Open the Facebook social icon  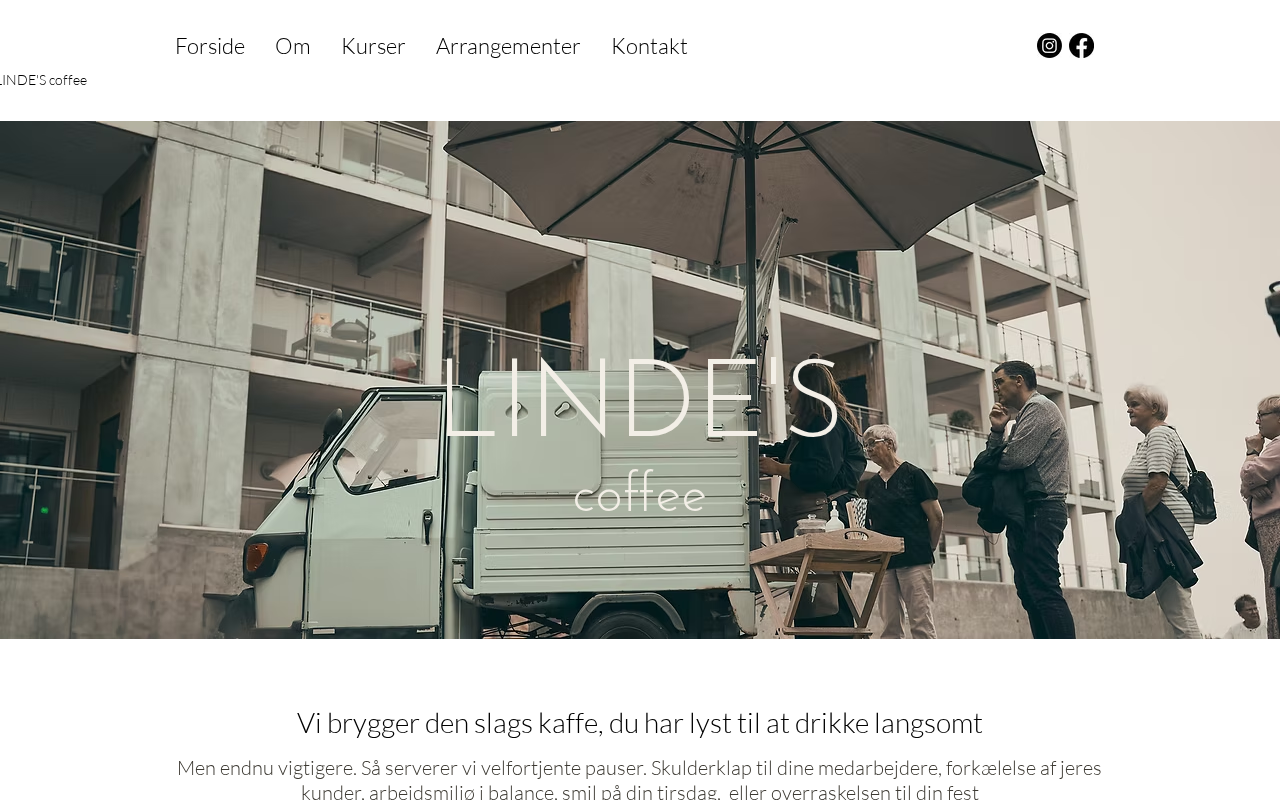coord(1081,45)
